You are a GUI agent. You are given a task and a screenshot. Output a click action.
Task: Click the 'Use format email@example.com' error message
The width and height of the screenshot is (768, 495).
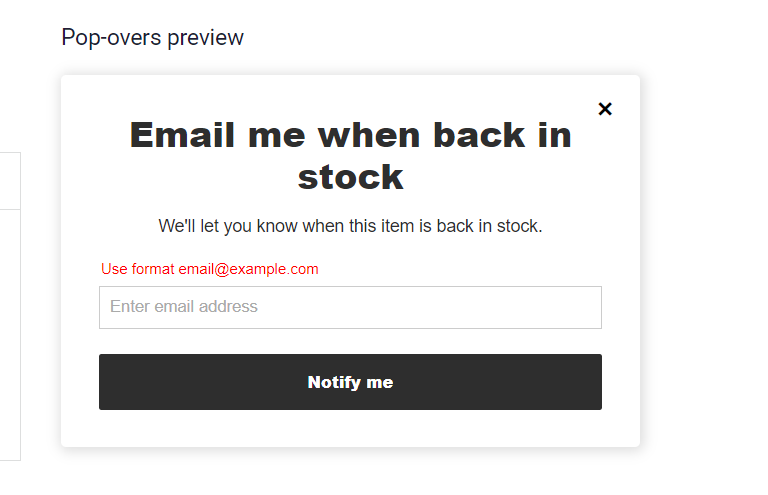(x=210, y=269)
